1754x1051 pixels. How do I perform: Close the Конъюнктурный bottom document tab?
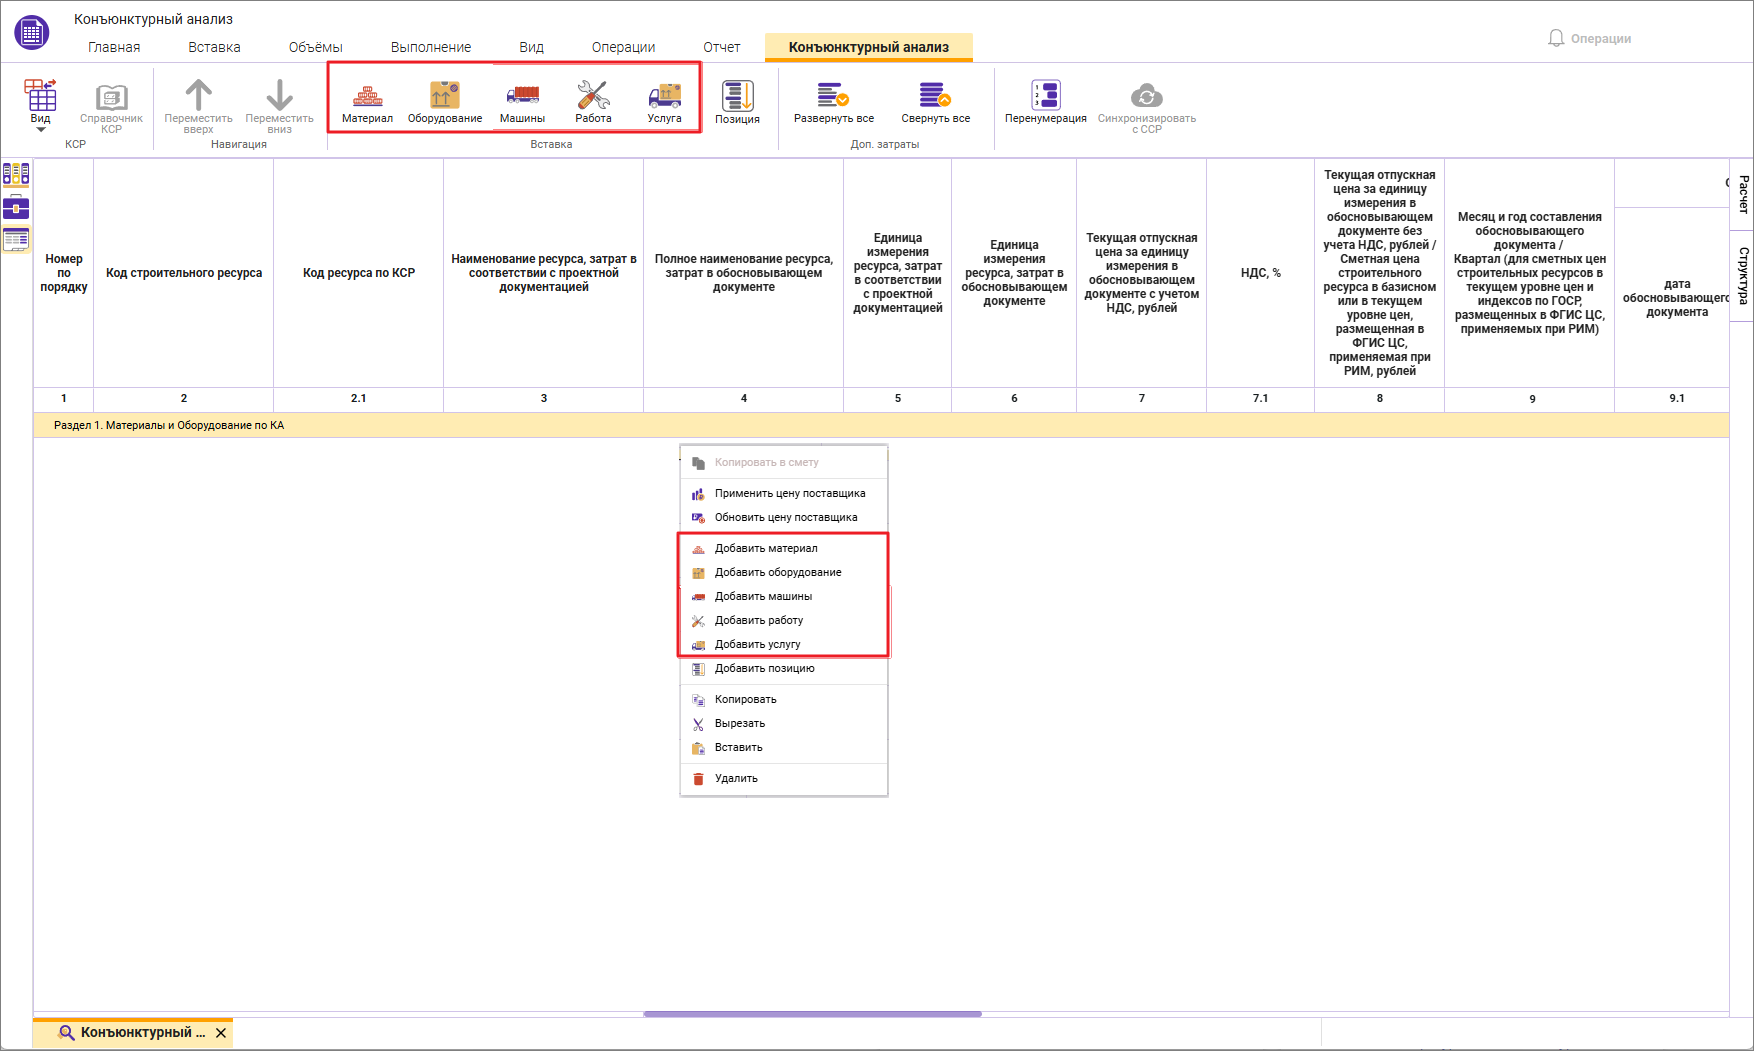pos(221,1033)
